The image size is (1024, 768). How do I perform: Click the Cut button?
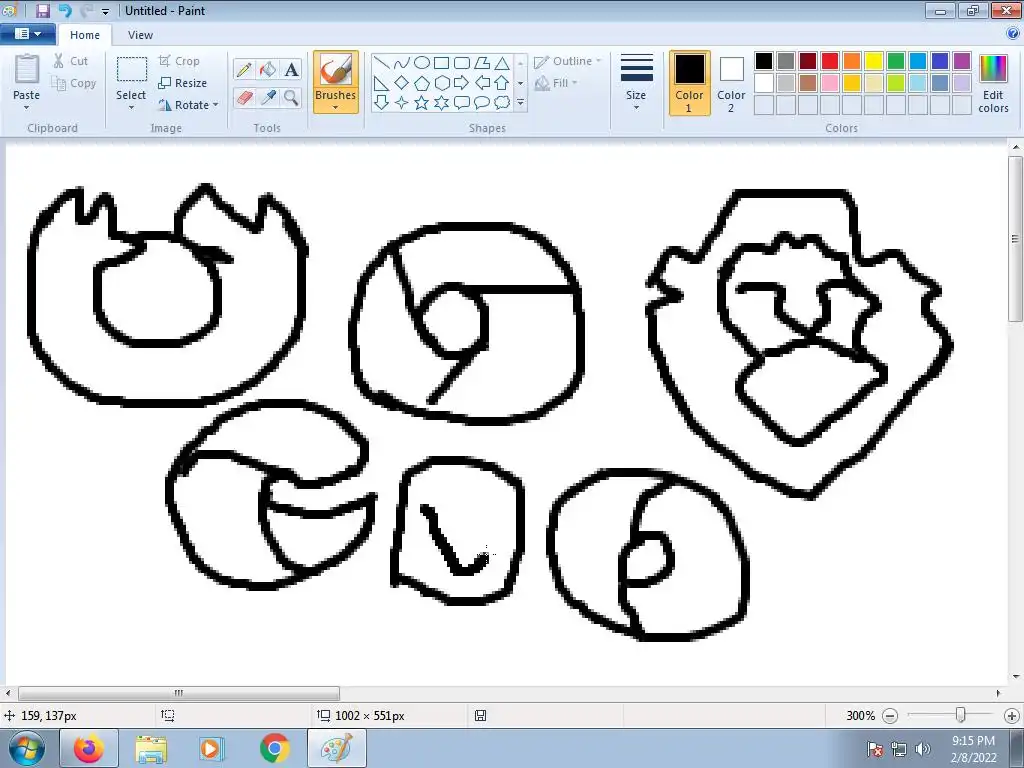tap(71, 61)
